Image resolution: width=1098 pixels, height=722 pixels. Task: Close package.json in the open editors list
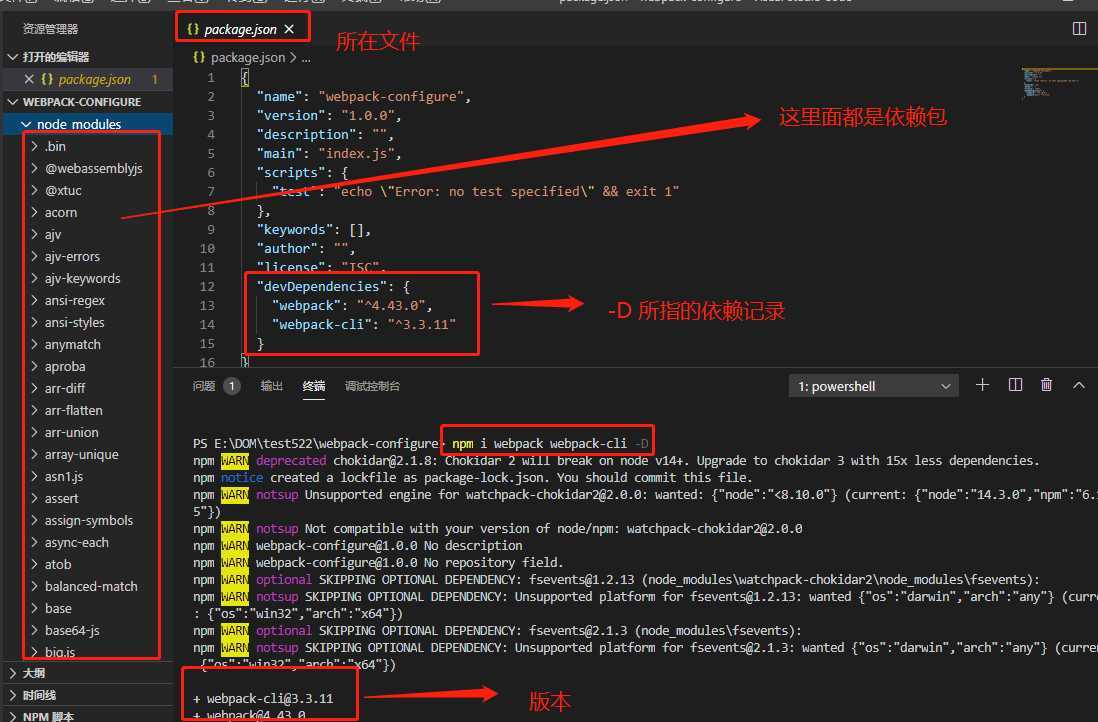[29, 79]
